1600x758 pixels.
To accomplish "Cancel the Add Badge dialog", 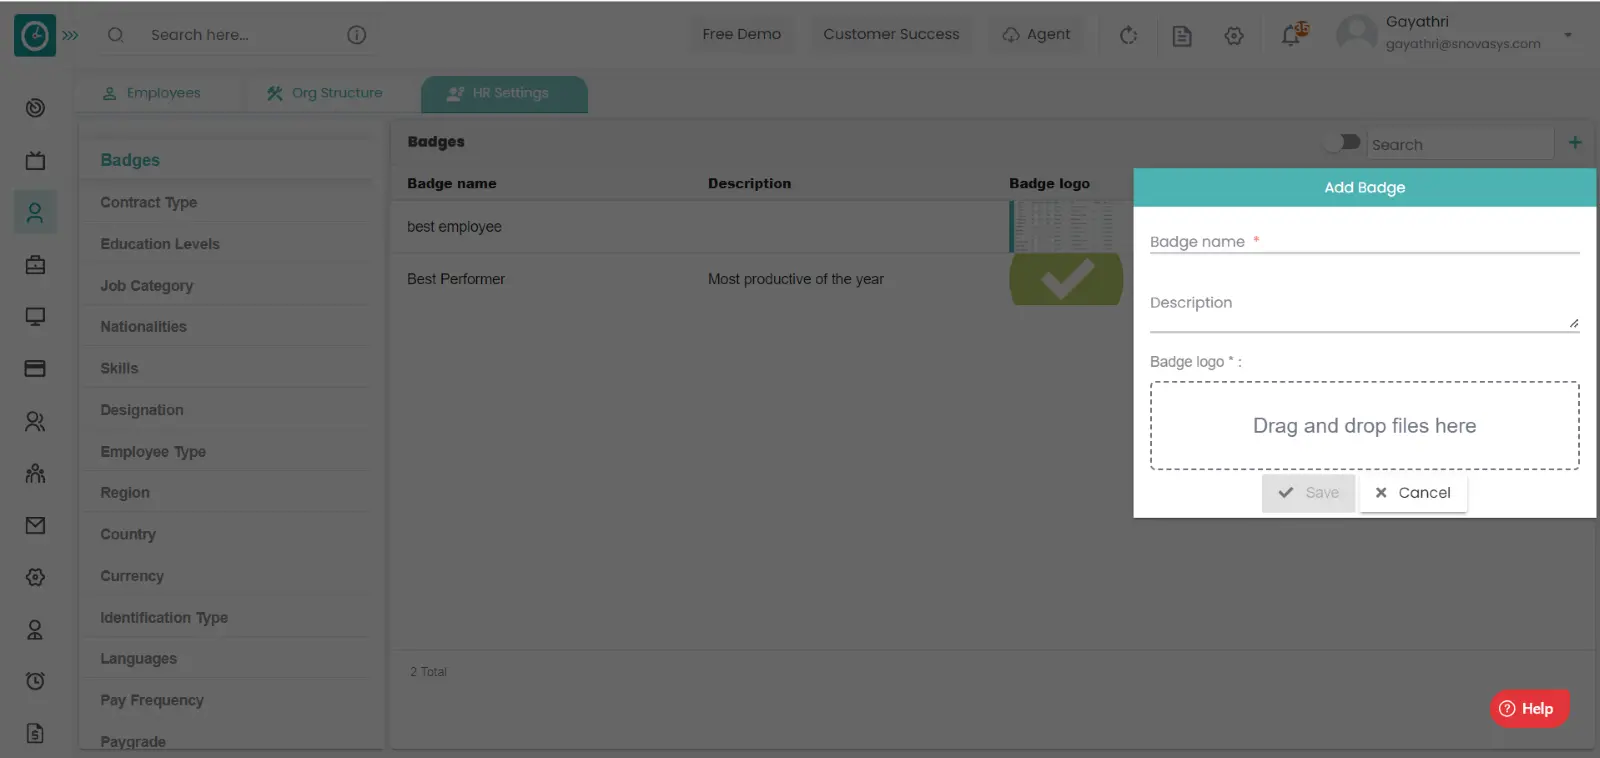I will (1413, 493).
